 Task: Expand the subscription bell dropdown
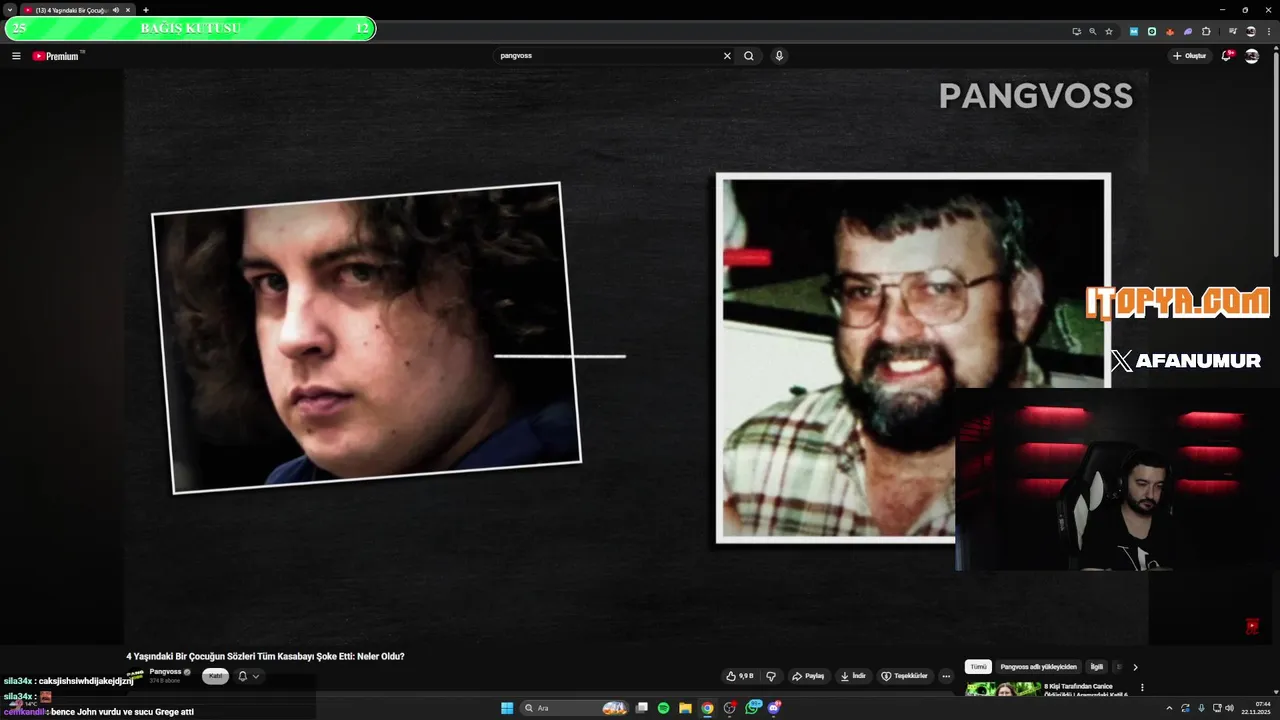click(x=248, y=676)
